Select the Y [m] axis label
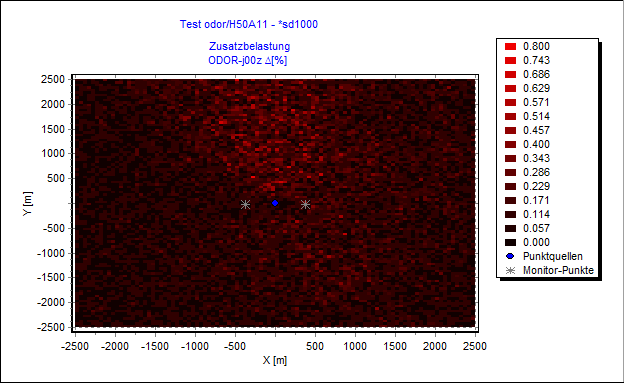 click(27, 204)
